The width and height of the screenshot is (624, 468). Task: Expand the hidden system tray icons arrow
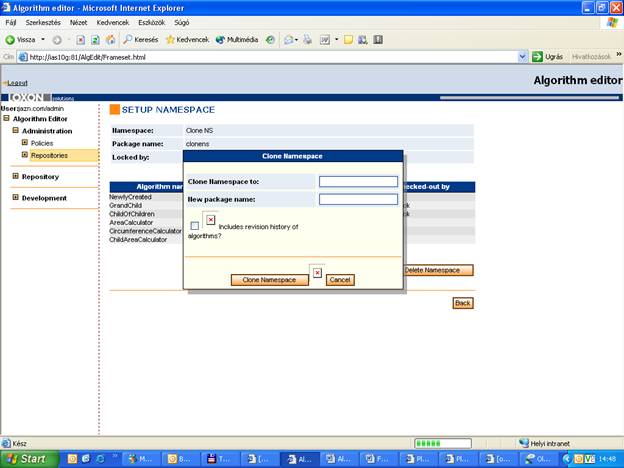(567, 459)
